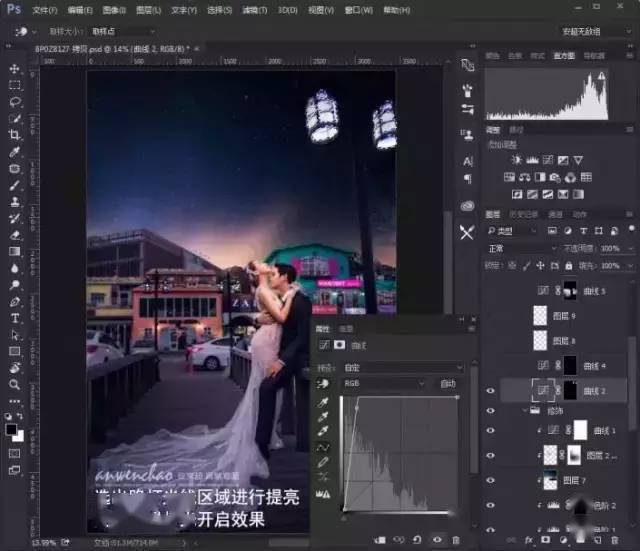Screen dimensions: 640x551
Task: Add layer style via fx icon
Action: click(529, 540)
